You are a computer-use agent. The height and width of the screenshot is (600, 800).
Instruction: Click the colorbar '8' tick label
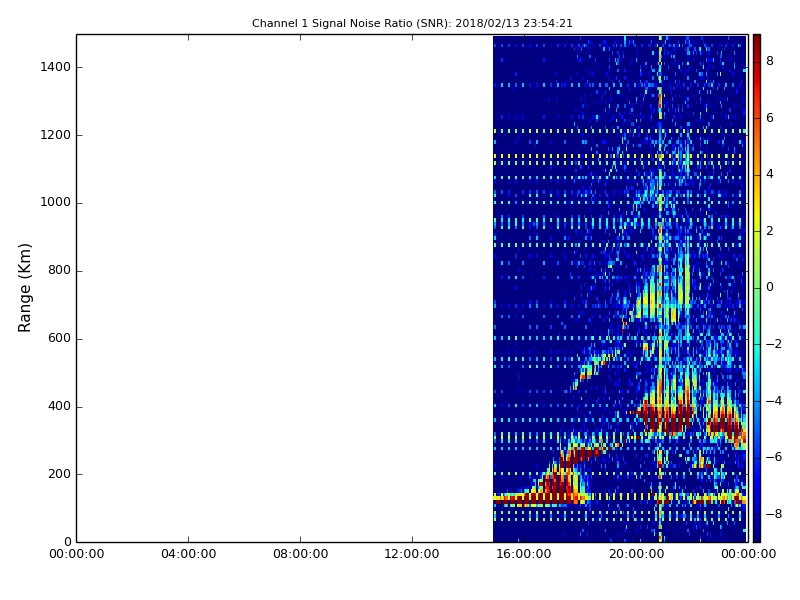770,61
